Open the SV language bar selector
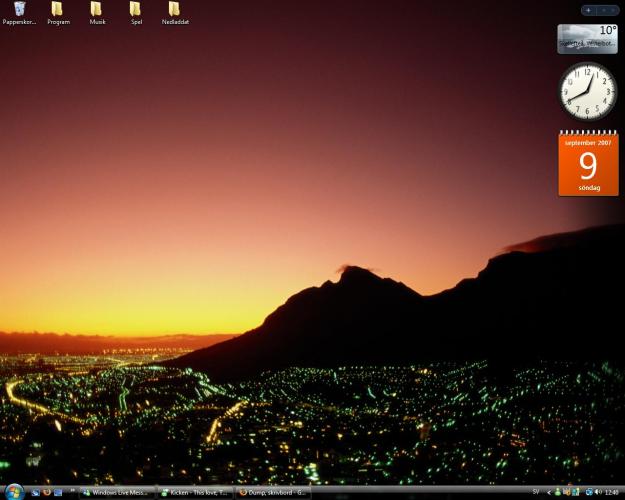The width and height of the screenshot is (625, 500). (x=536, y=492)
